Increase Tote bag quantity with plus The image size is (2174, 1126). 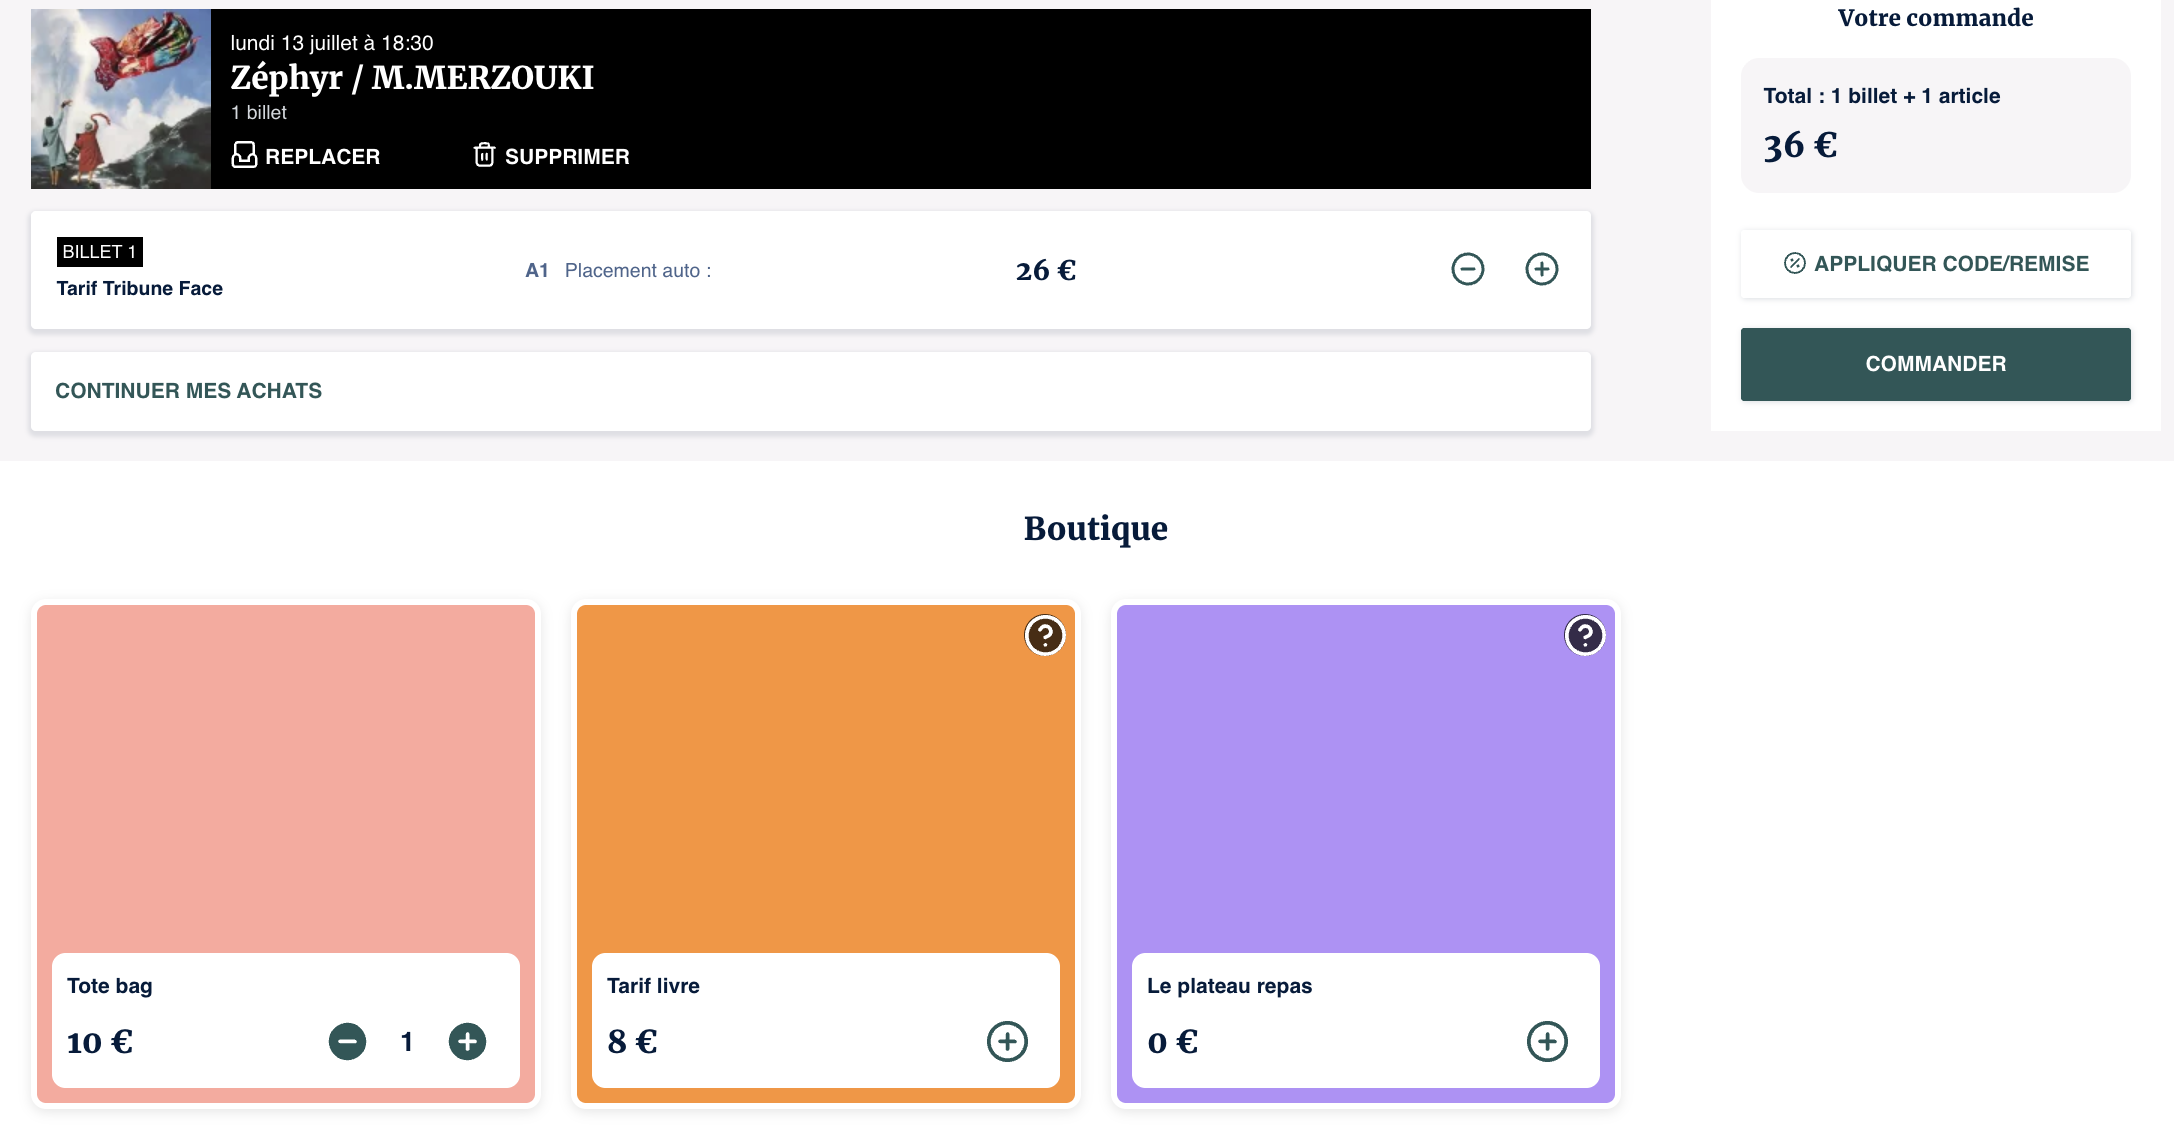(x=467, y=1041)
